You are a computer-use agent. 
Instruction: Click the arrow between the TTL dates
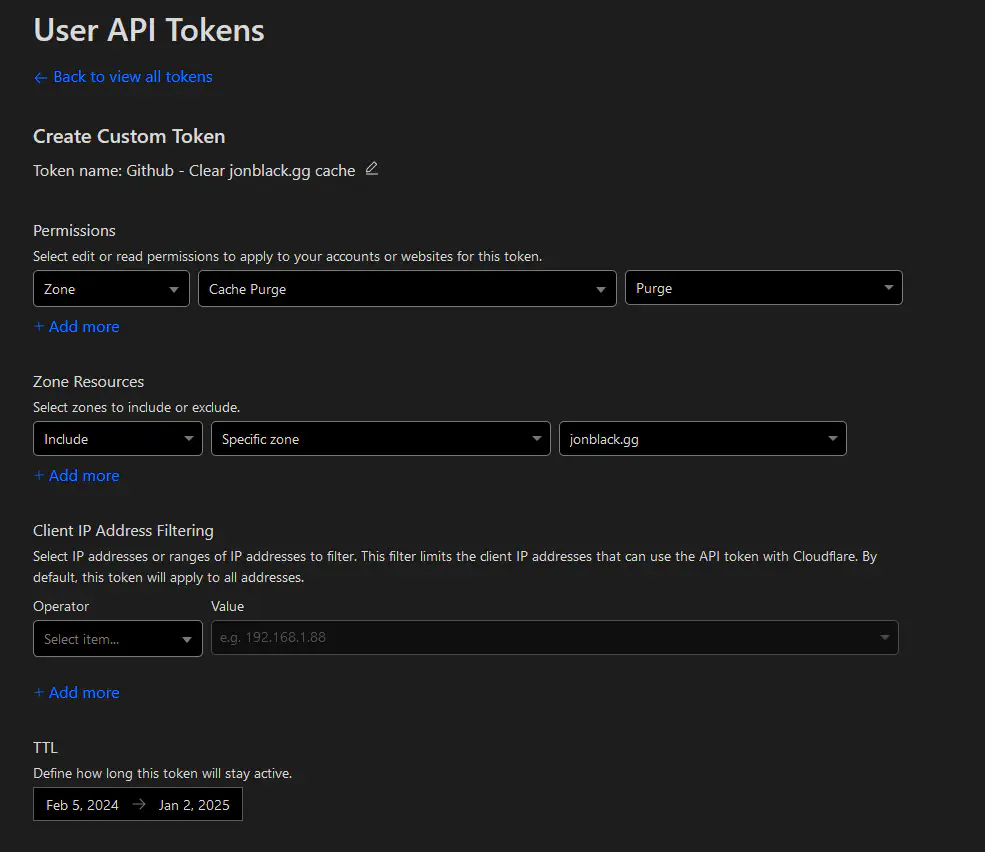coord(139,805)
